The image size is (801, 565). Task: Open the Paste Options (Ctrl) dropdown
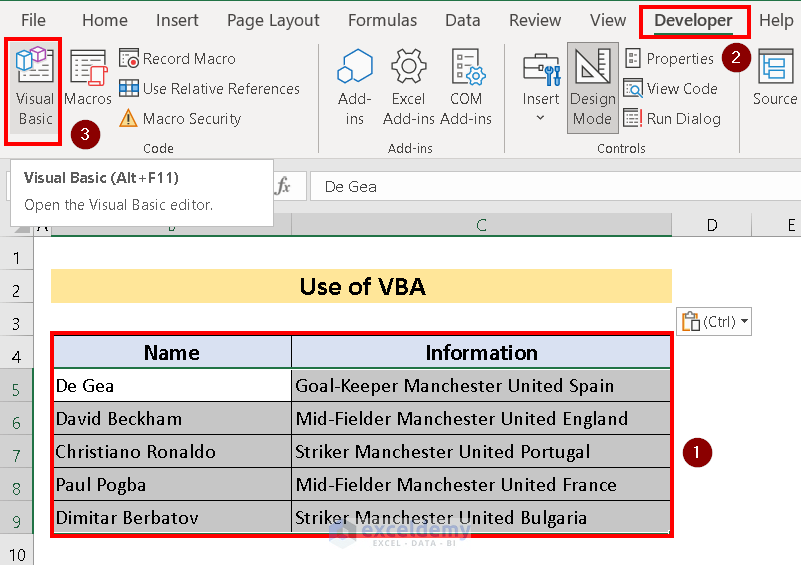pyautogui.click(x=714, y=322)
